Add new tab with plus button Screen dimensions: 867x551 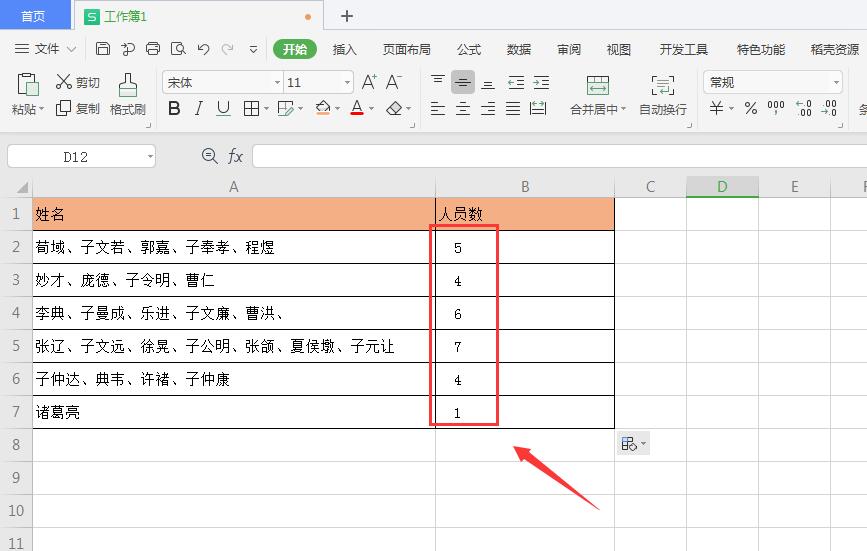click(x=347, y=16)
